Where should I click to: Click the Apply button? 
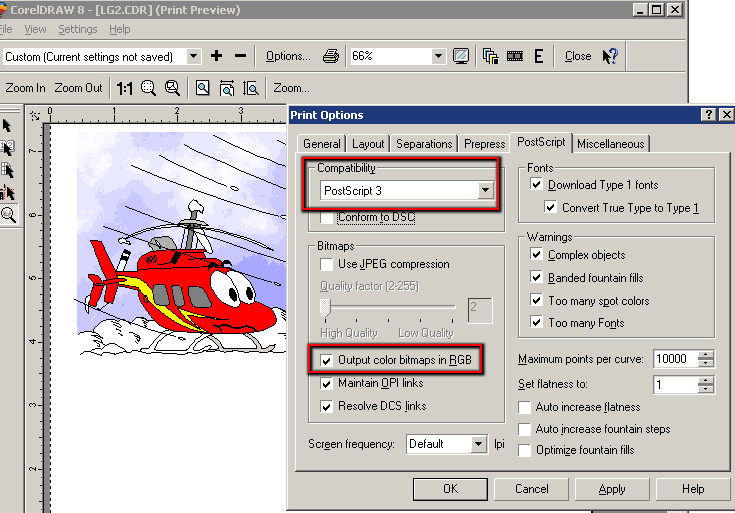click(x=612, y=489)
